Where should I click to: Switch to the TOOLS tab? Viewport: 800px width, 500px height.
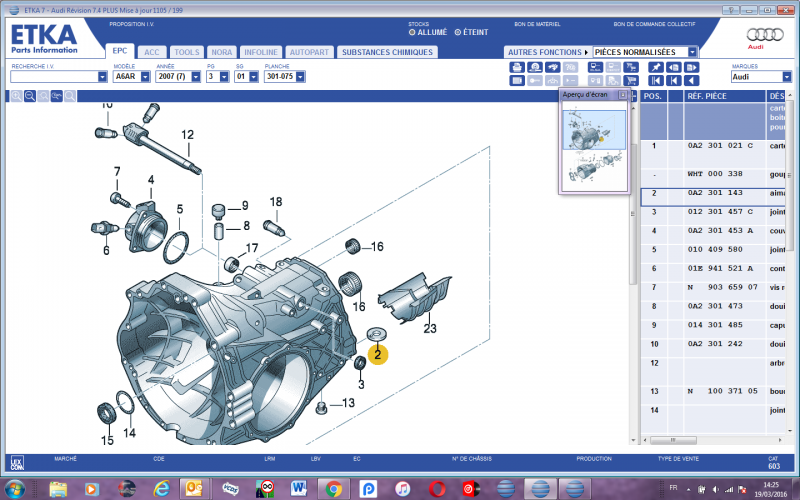pyautogui.click(x=186, y=51)
